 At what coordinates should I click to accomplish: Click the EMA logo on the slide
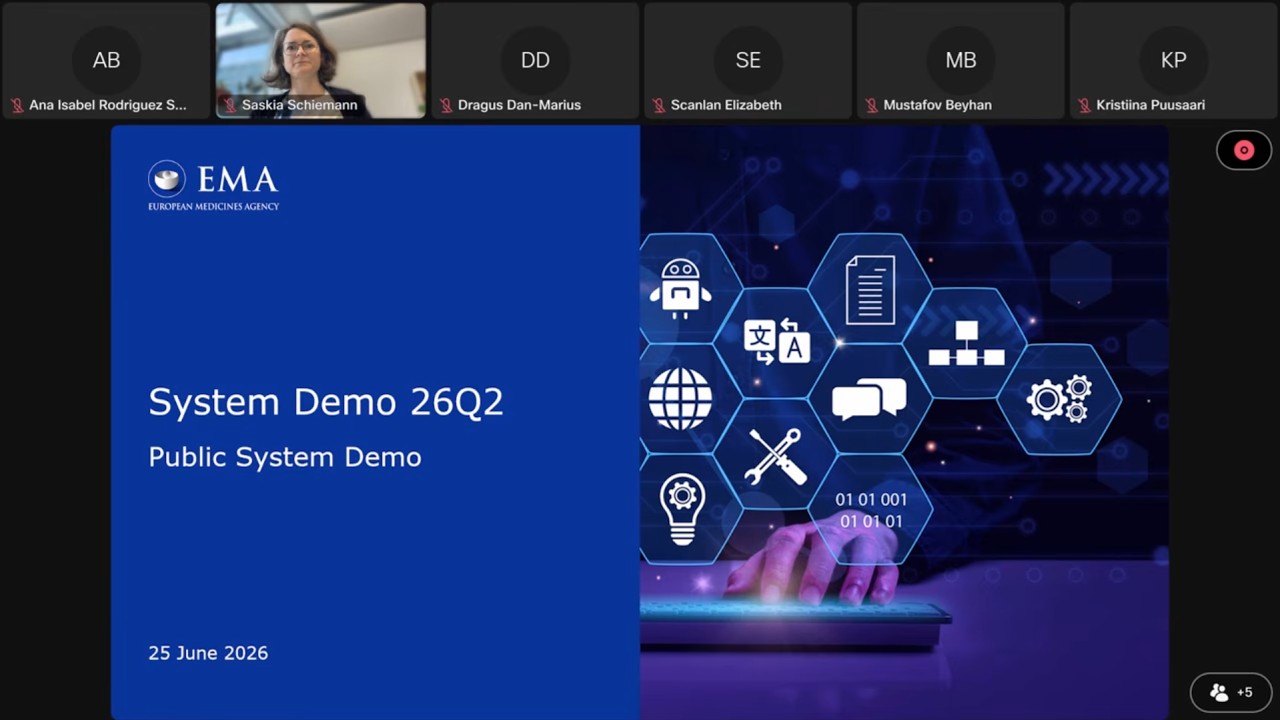(x=213, y=185)
